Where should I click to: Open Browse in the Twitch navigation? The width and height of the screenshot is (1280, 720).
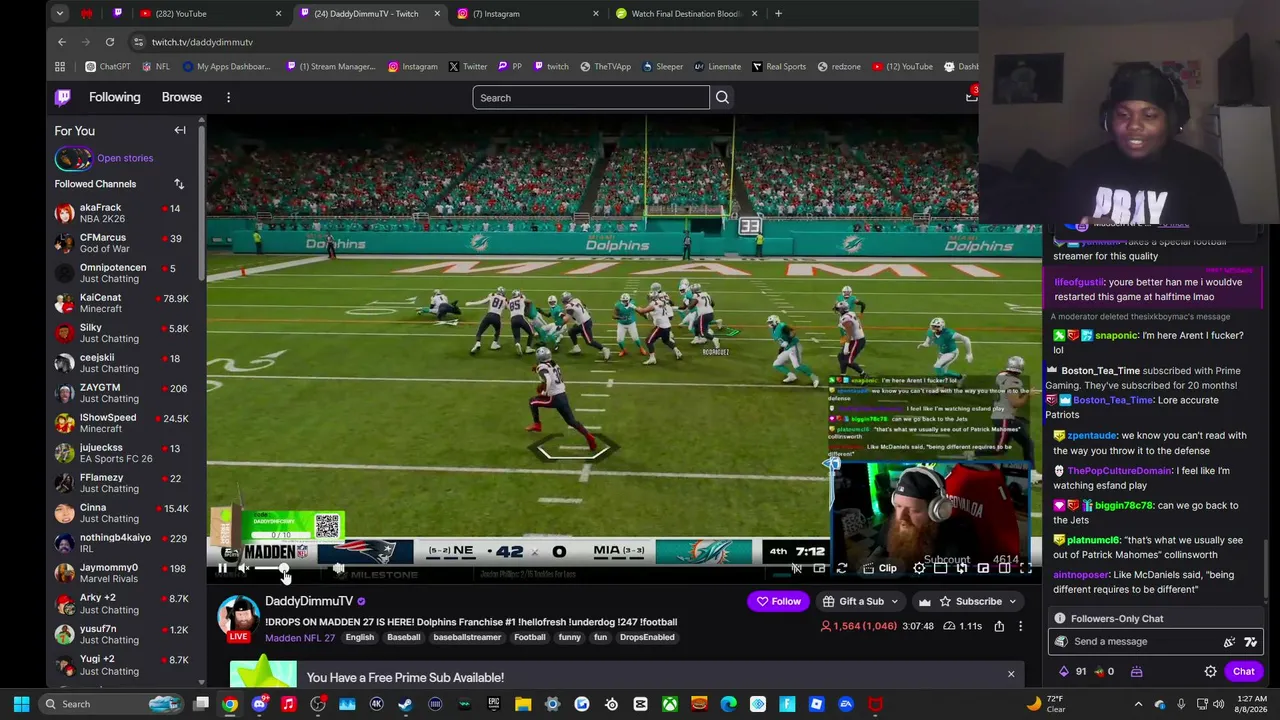coord(182,97)
